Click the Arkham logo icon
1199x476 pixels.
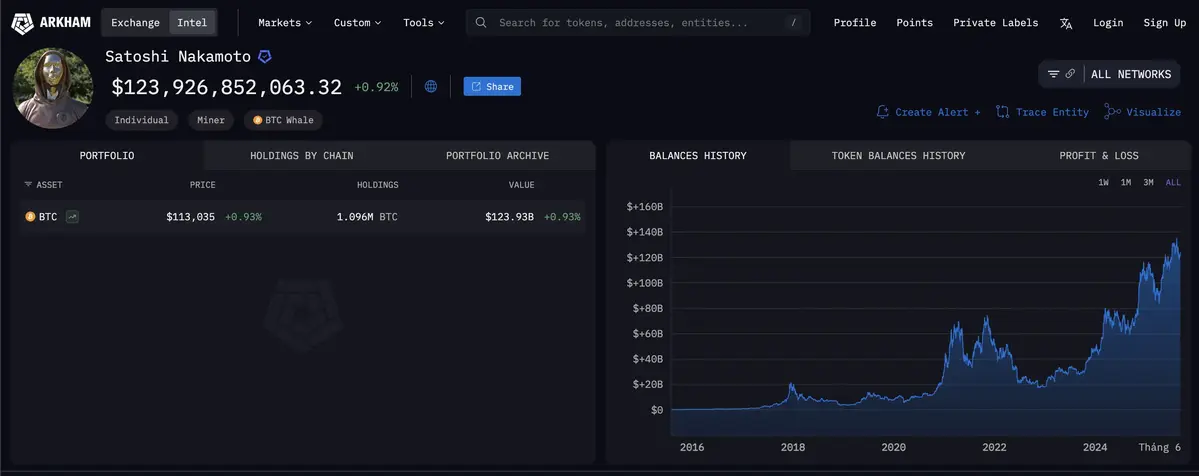coord(22,22)
